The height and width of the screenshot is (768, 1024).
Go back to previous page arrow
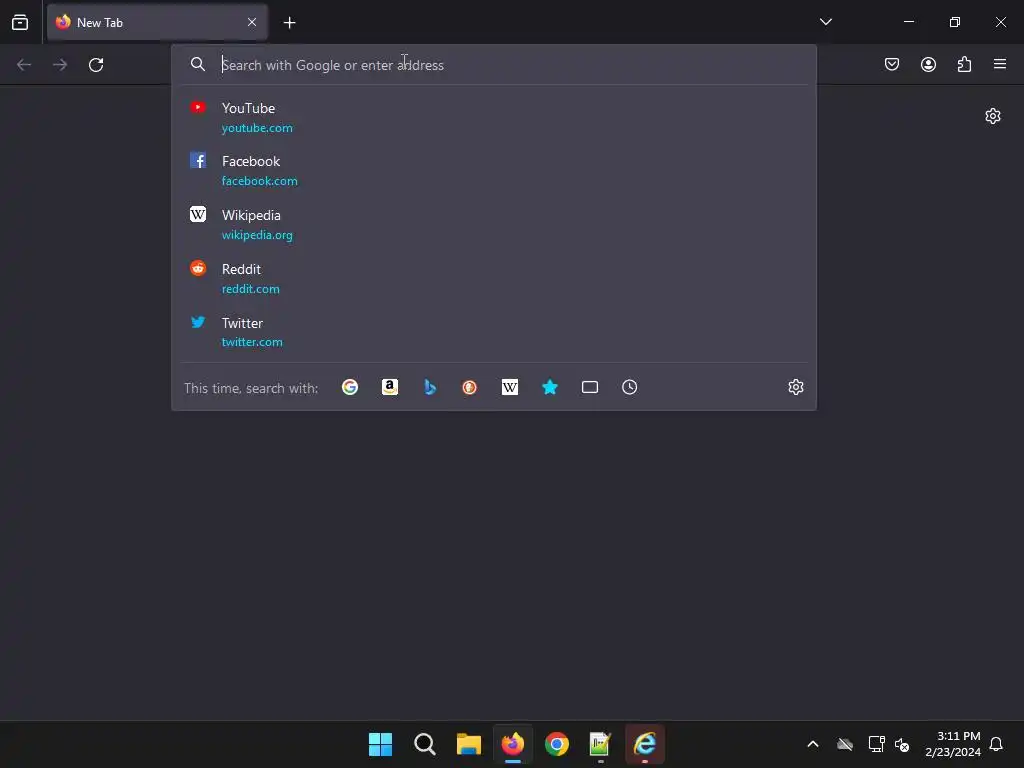[x=24, y=65]
